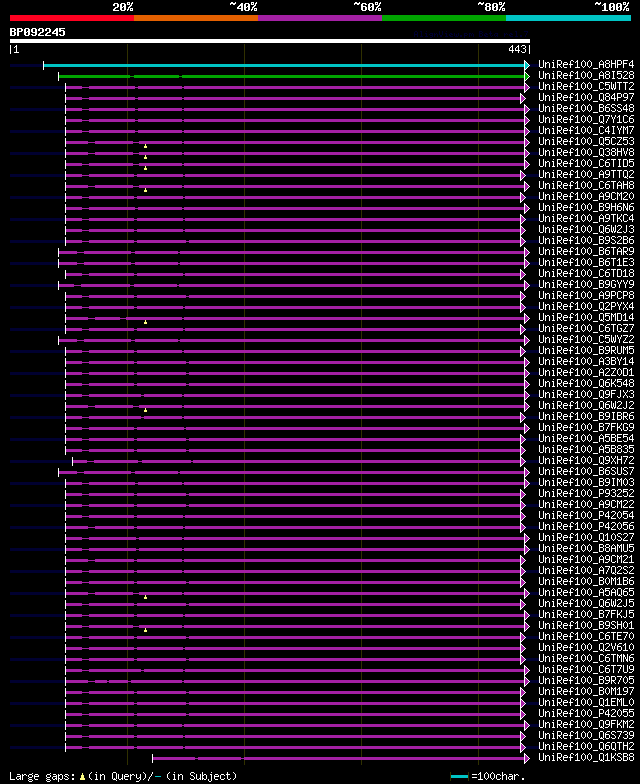Click the purple arrowhead on the B7FKG9 row
Screen dimensions: 640x784
pyautogui.click(x=527, y=428)
